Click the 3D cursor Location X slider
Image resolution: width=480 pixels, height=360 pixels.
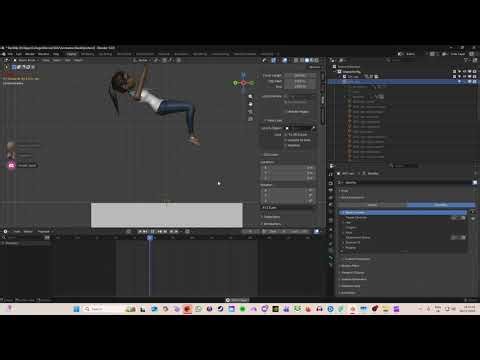(x=288, y=168)
